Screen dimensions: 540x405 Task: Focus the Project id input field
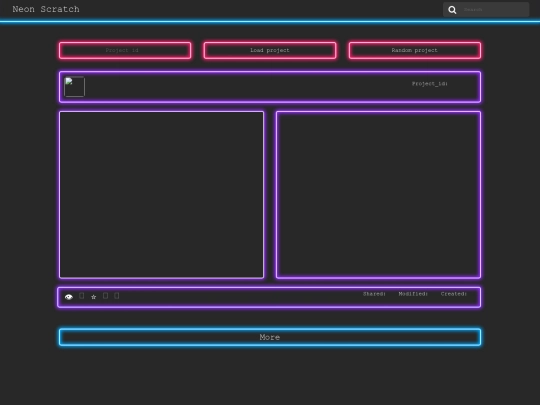point(125,50)
